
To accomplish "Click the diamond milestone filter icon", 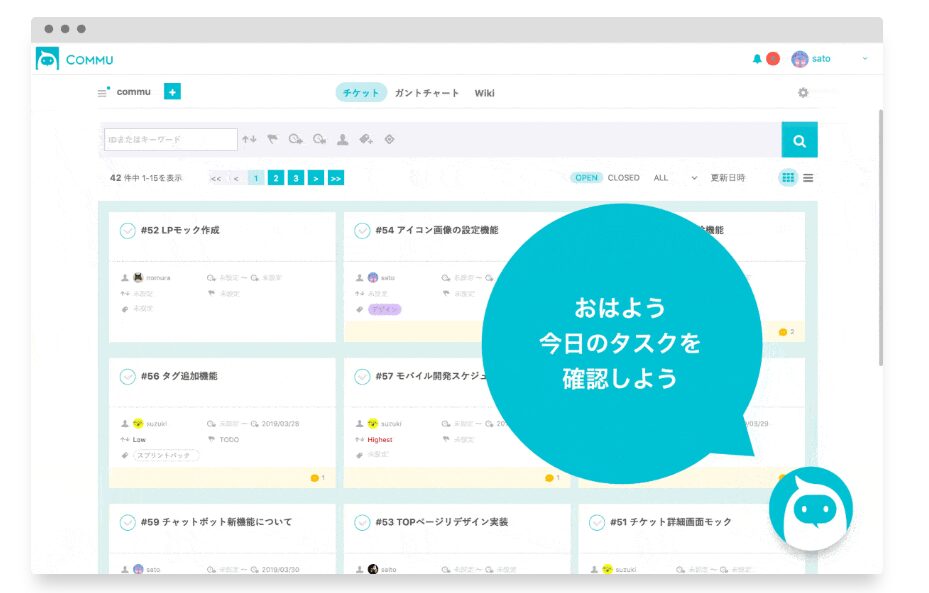I will pyautogui.click(x=389, y=139).
